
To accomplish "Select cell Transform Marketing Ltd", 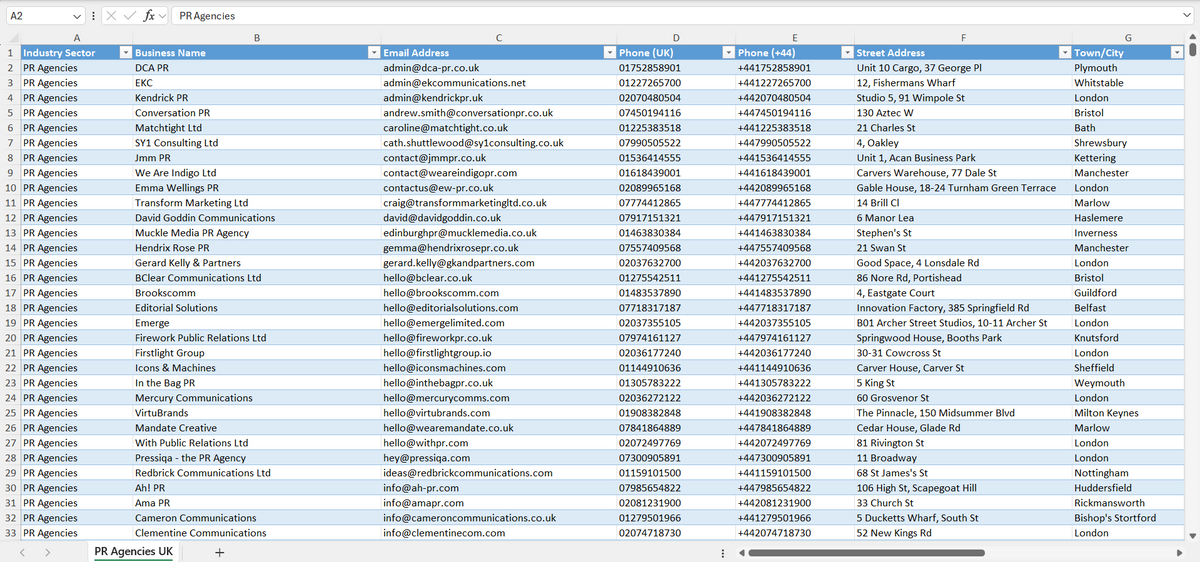I will (x=257, y=203).
